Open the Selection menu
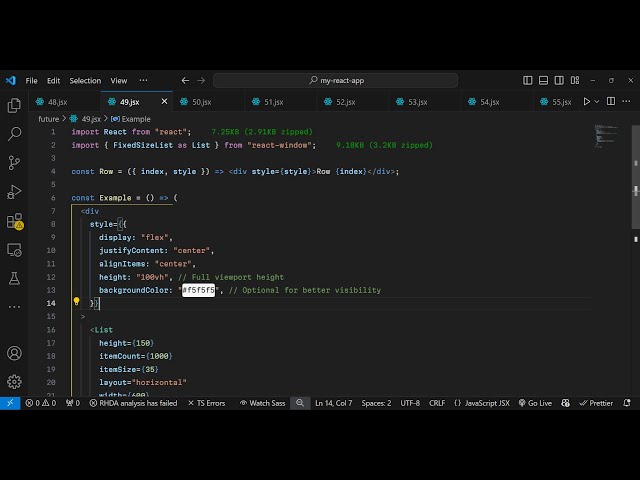The height and width of the screenshot is (480, 640). point(85,81)
